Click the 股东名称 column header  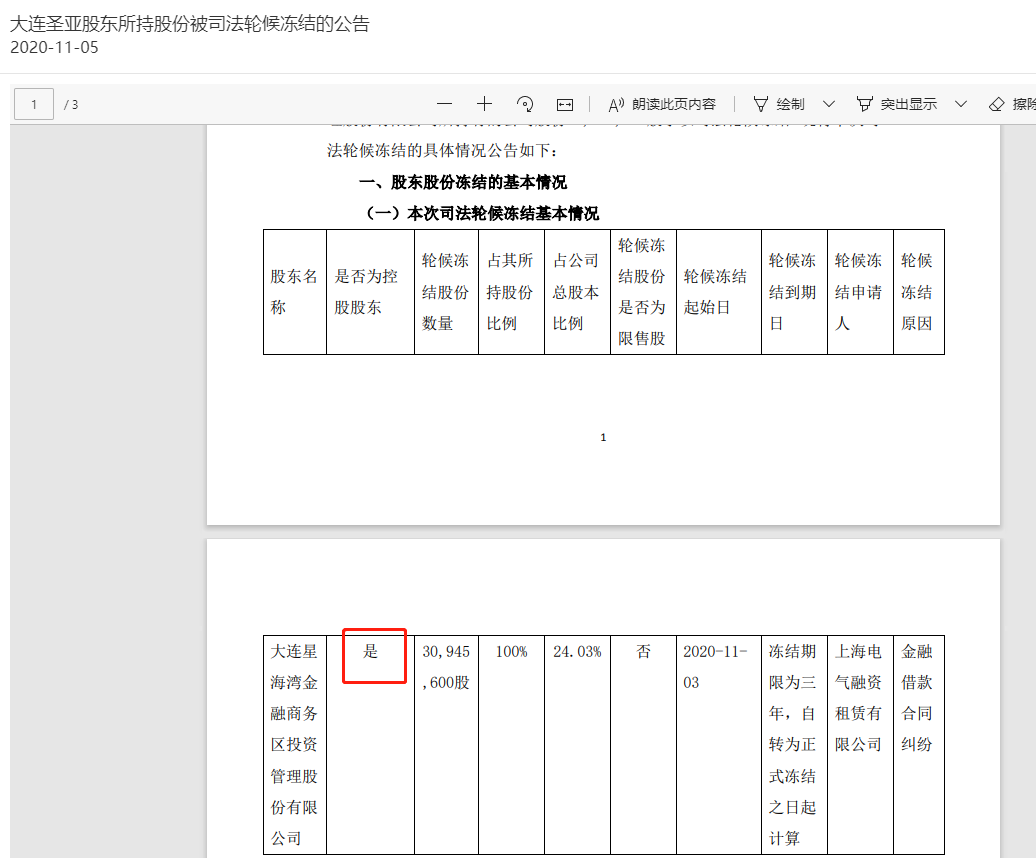(x=294, y=292)
